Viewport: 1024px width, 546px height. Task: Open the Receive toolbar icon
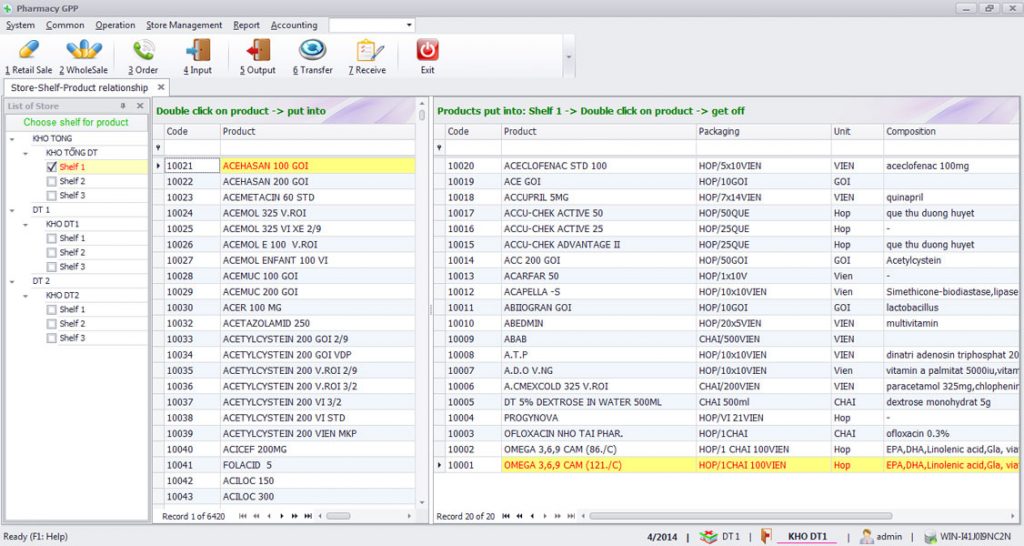pos(368,51)
